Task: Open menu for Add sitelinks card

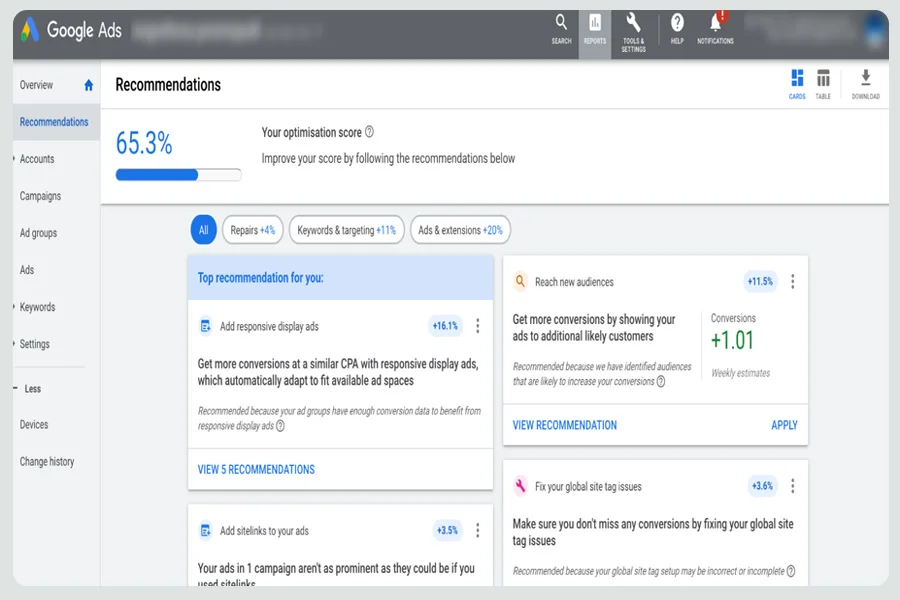Action: click(x=478, y=531)
